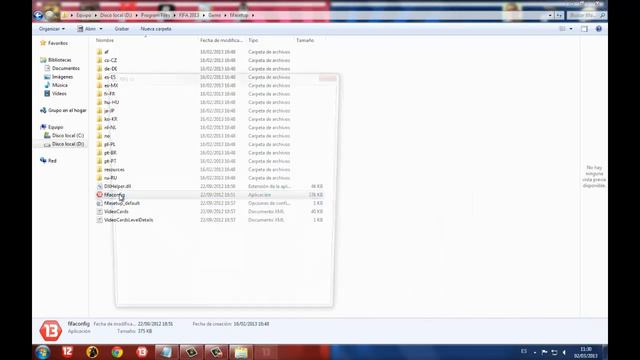This screenshot has height=360, width=640.
Task: Show hidden system tray icons
Action: (535, 352)
